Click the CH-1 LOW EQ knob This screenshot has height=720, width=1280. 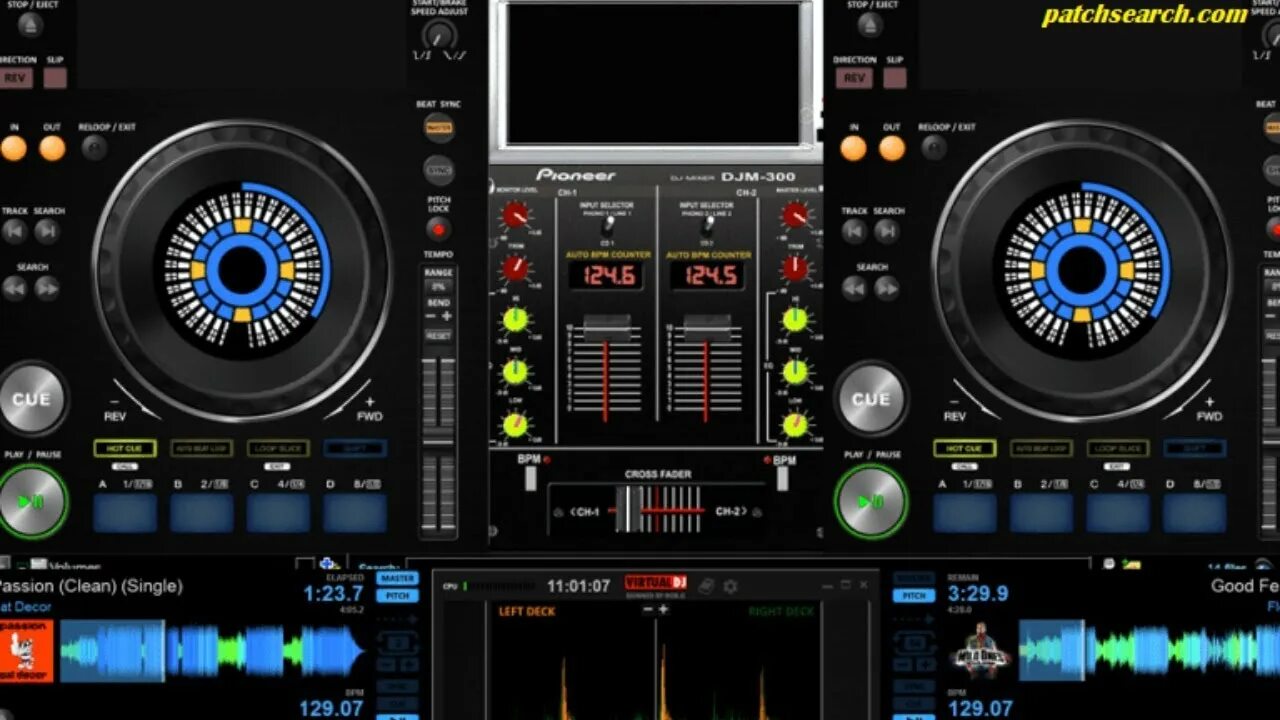[x=515, y=425]
